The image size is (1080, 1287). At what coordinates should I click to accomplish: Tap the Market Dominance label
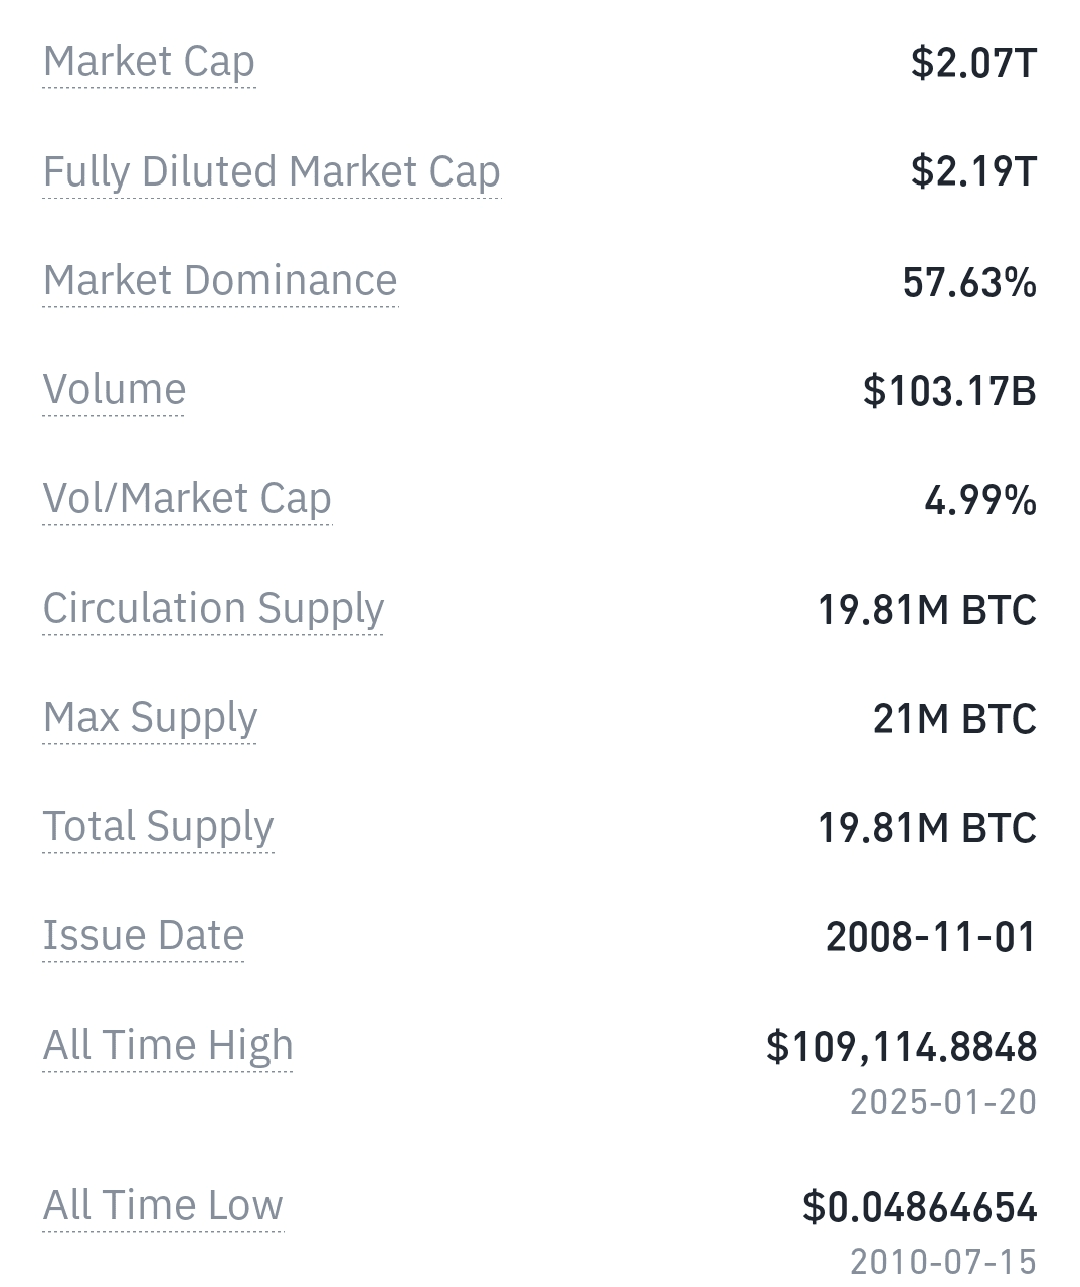(220, 280)
